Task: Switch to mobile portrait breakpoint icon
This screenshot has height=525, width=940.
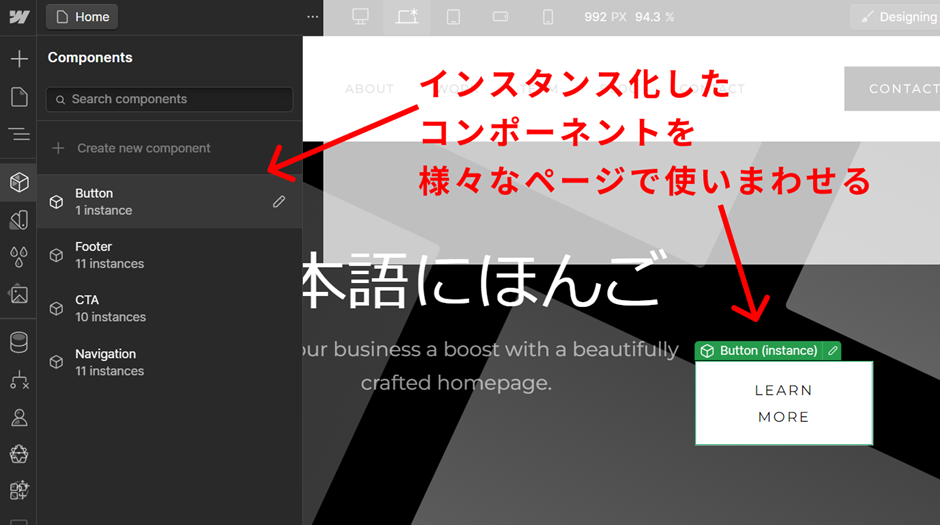Action: coord(548,17)
